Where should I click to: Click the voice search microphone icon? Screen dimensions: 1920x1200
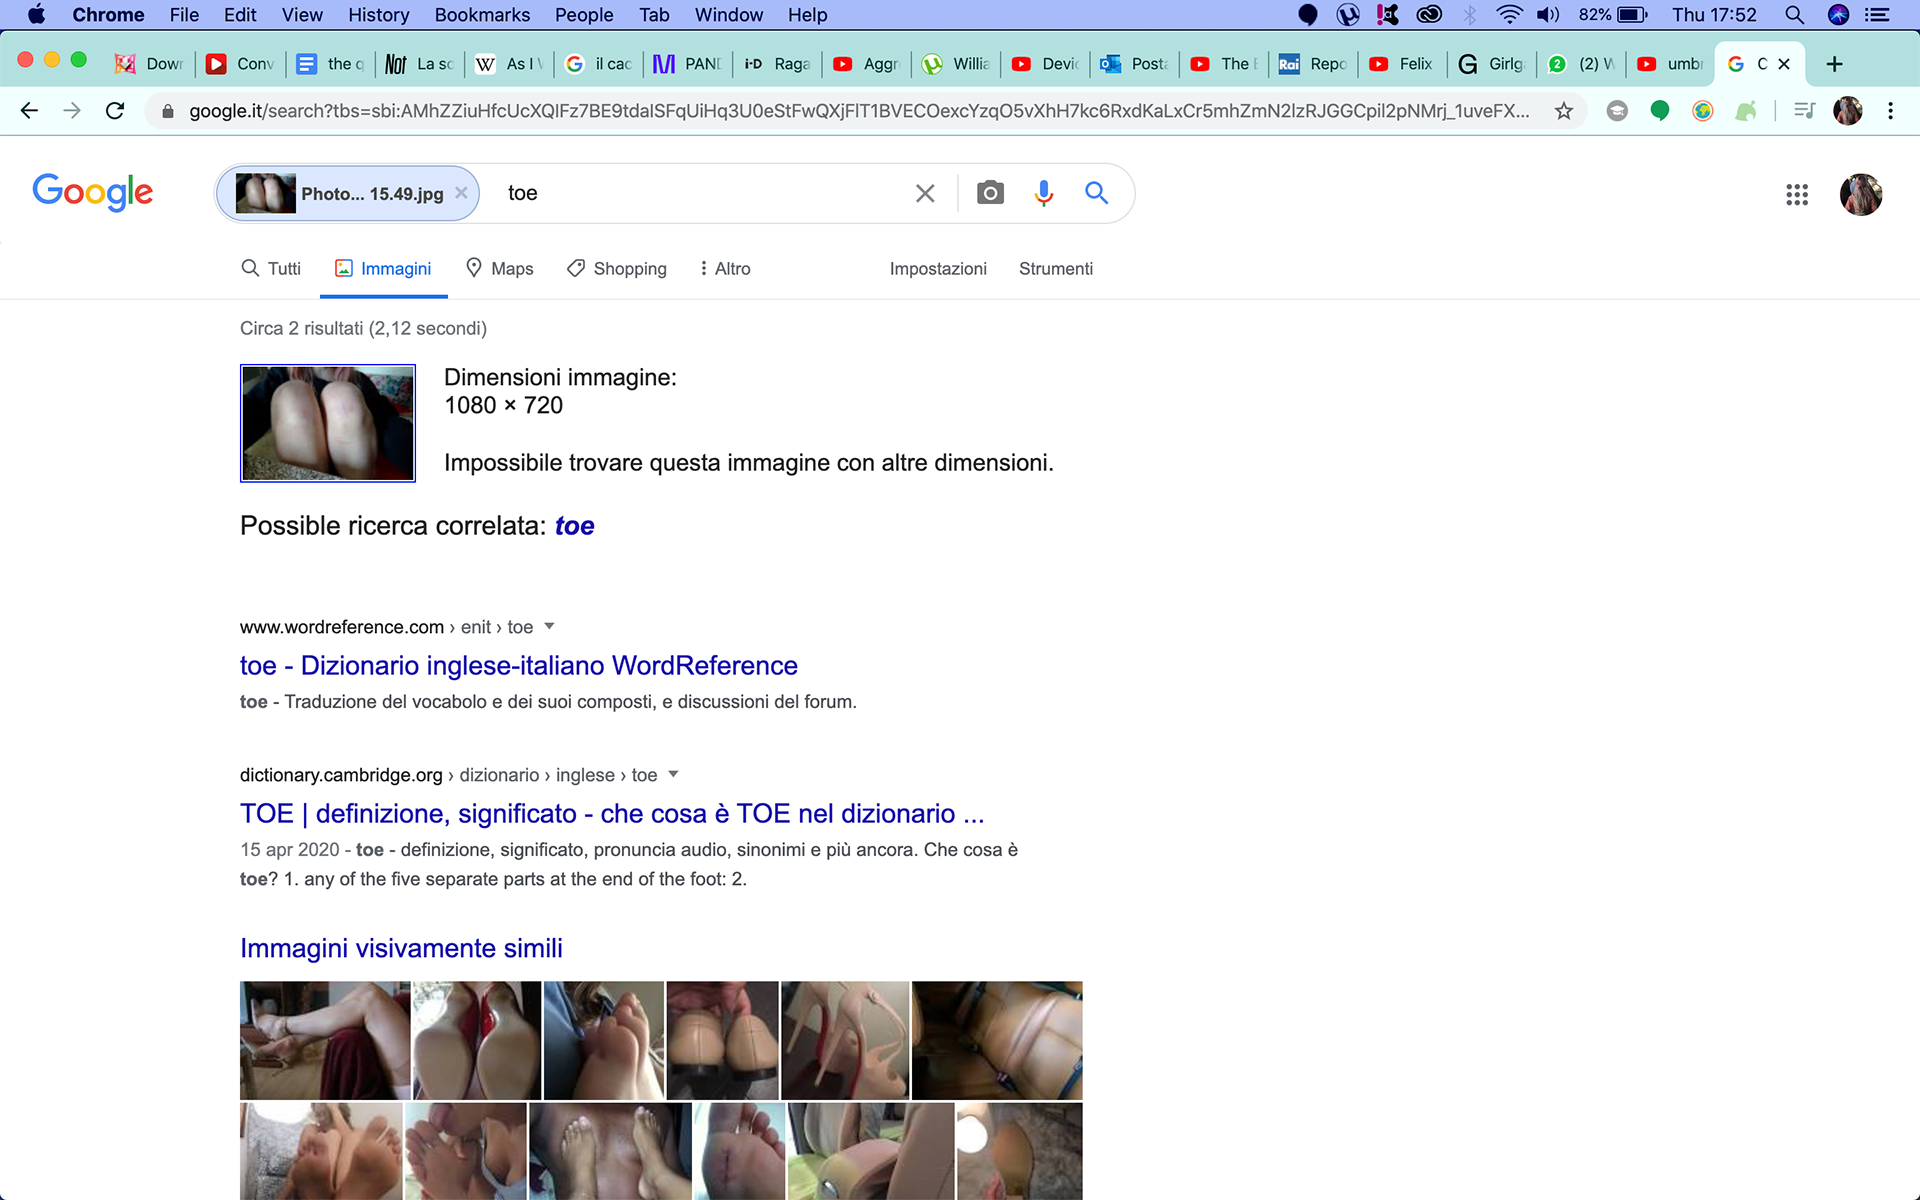tap(1043, 193)
